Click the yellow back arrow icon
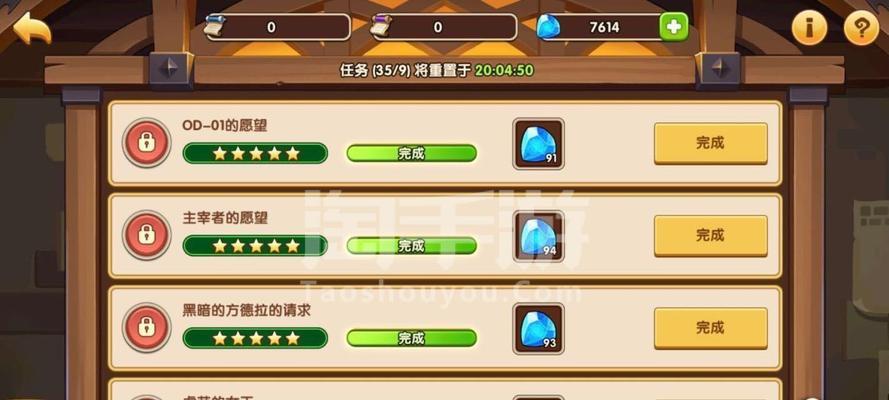The height and width of the screenshot is (400, 889). 32,28
